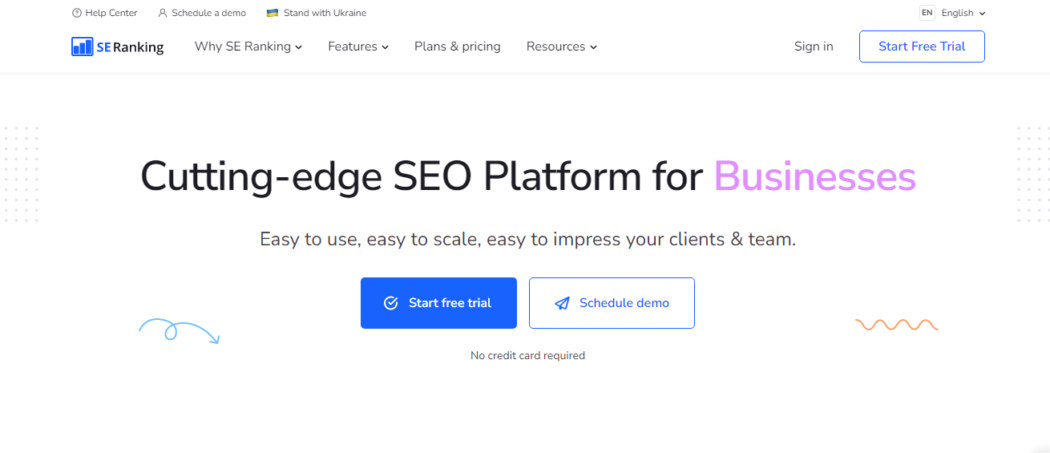This screenshot has height=453, width=1050.
Task: Click the Sign in link
Action: pyautogui.click(x=814, y=46)
